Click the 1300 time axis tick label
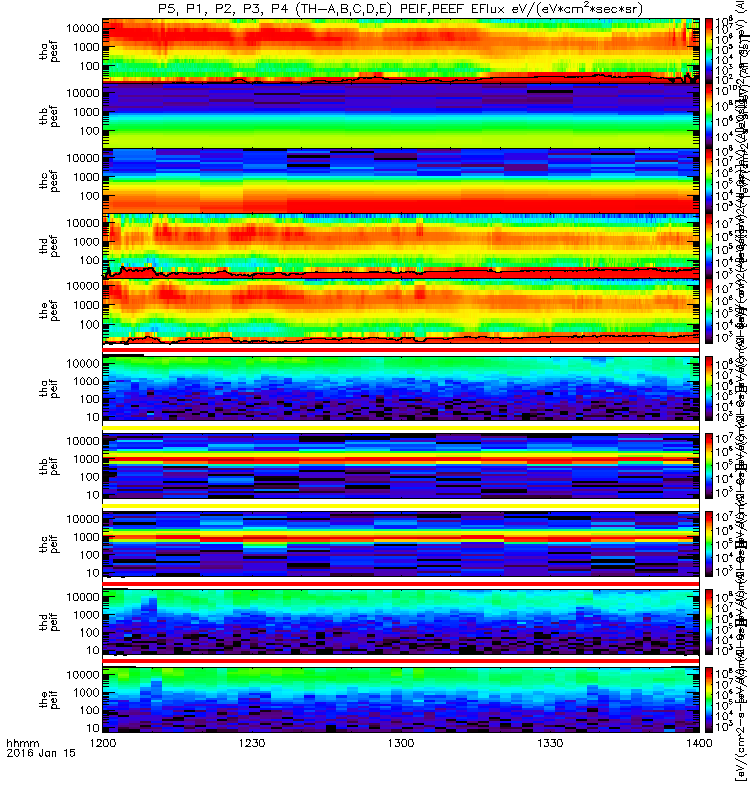The width and height of the screenshot is (750, 800). (x=401, y=743)
